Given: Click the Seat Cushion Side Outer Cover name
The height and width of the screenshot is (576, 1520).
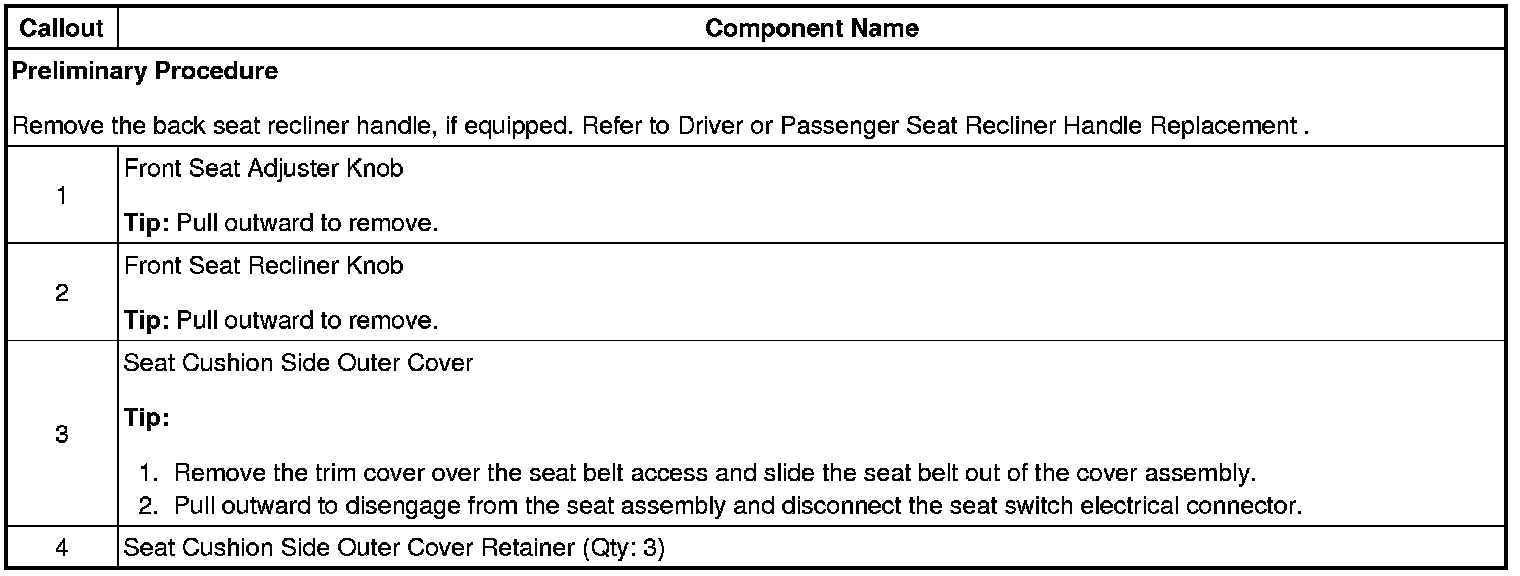Looking at the screenshot, I should [x=298, y=363].
